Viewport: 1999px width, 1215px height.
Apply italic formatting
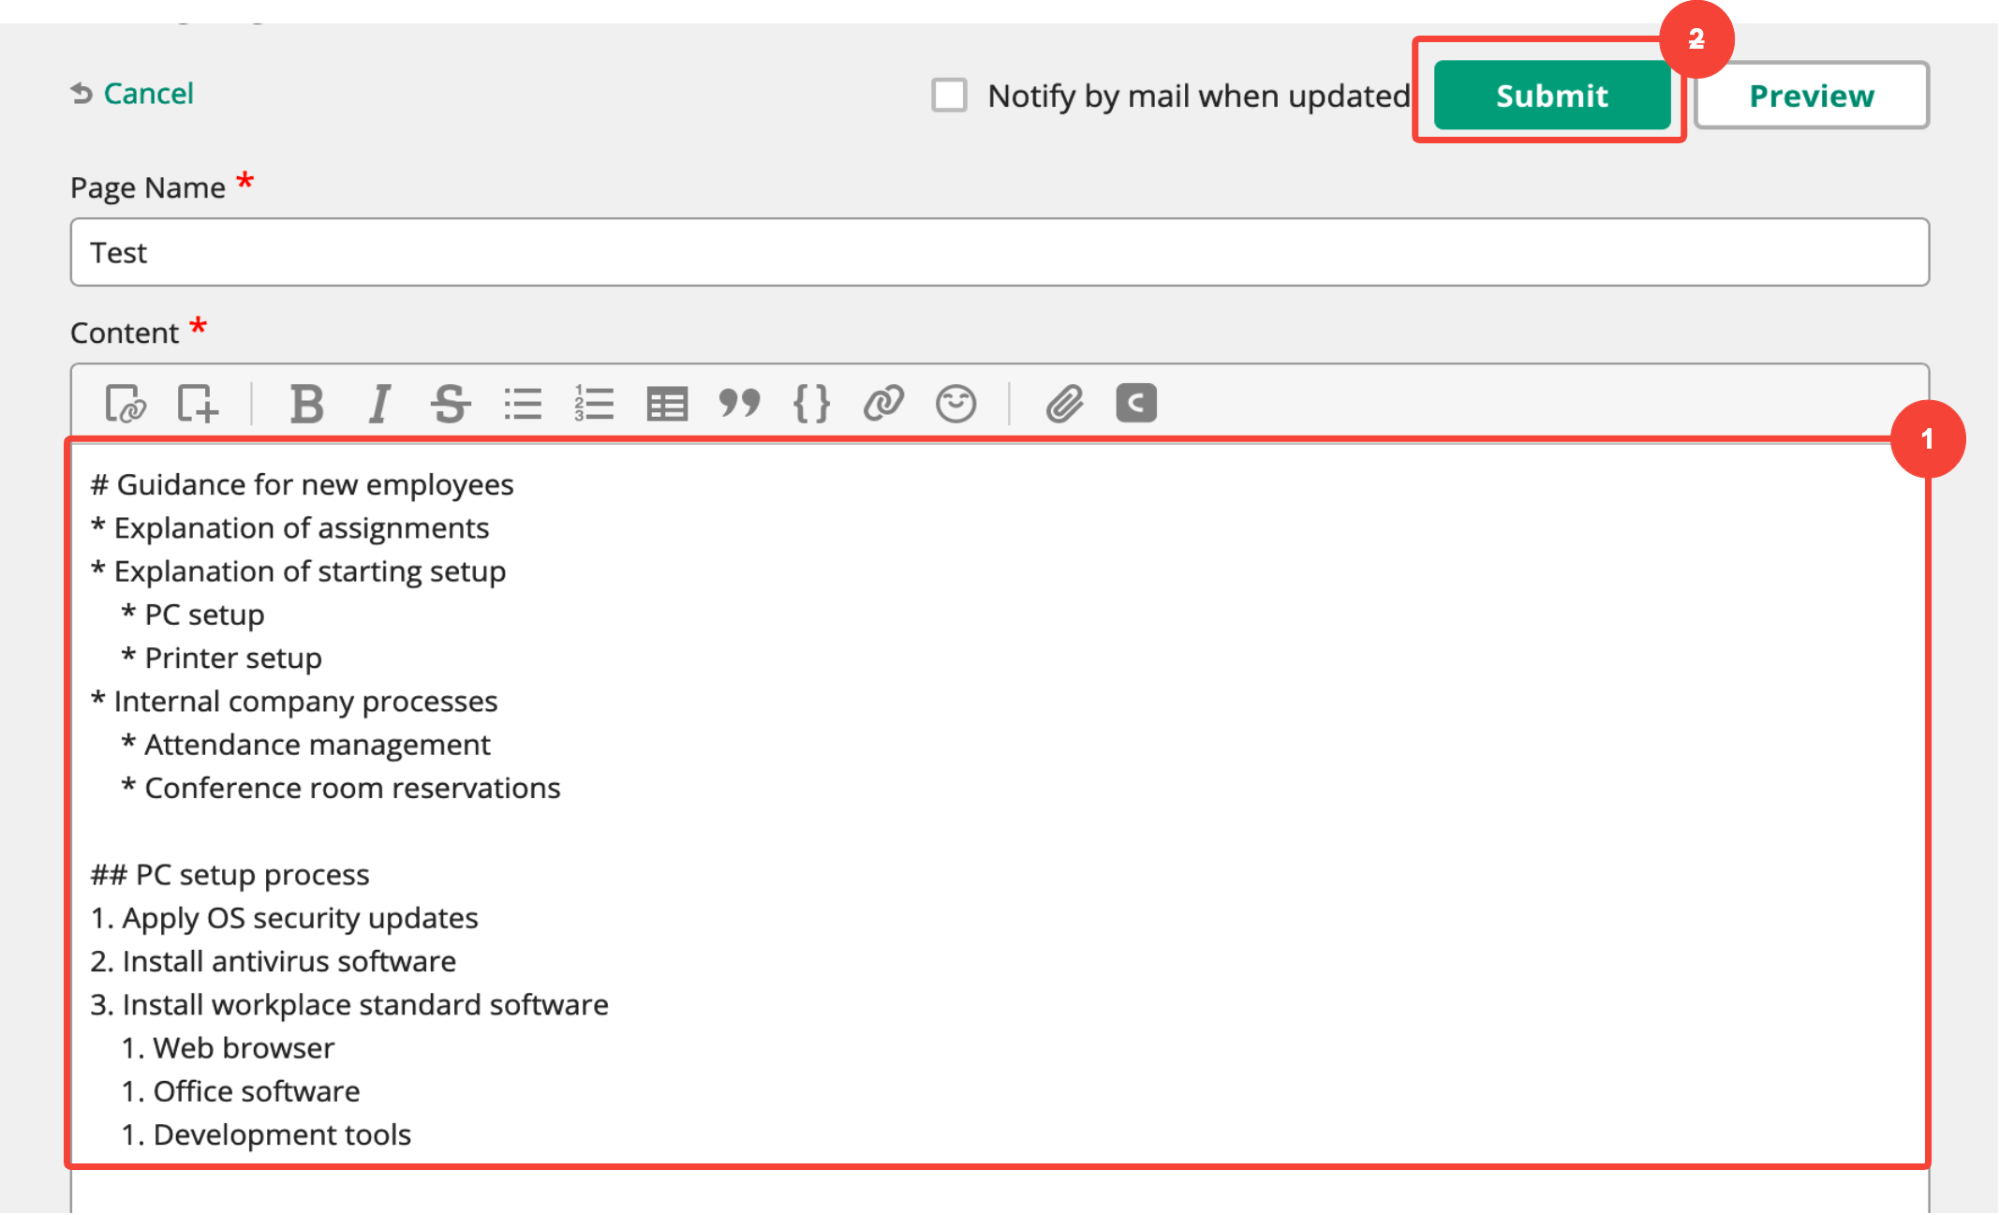(379, 404)
